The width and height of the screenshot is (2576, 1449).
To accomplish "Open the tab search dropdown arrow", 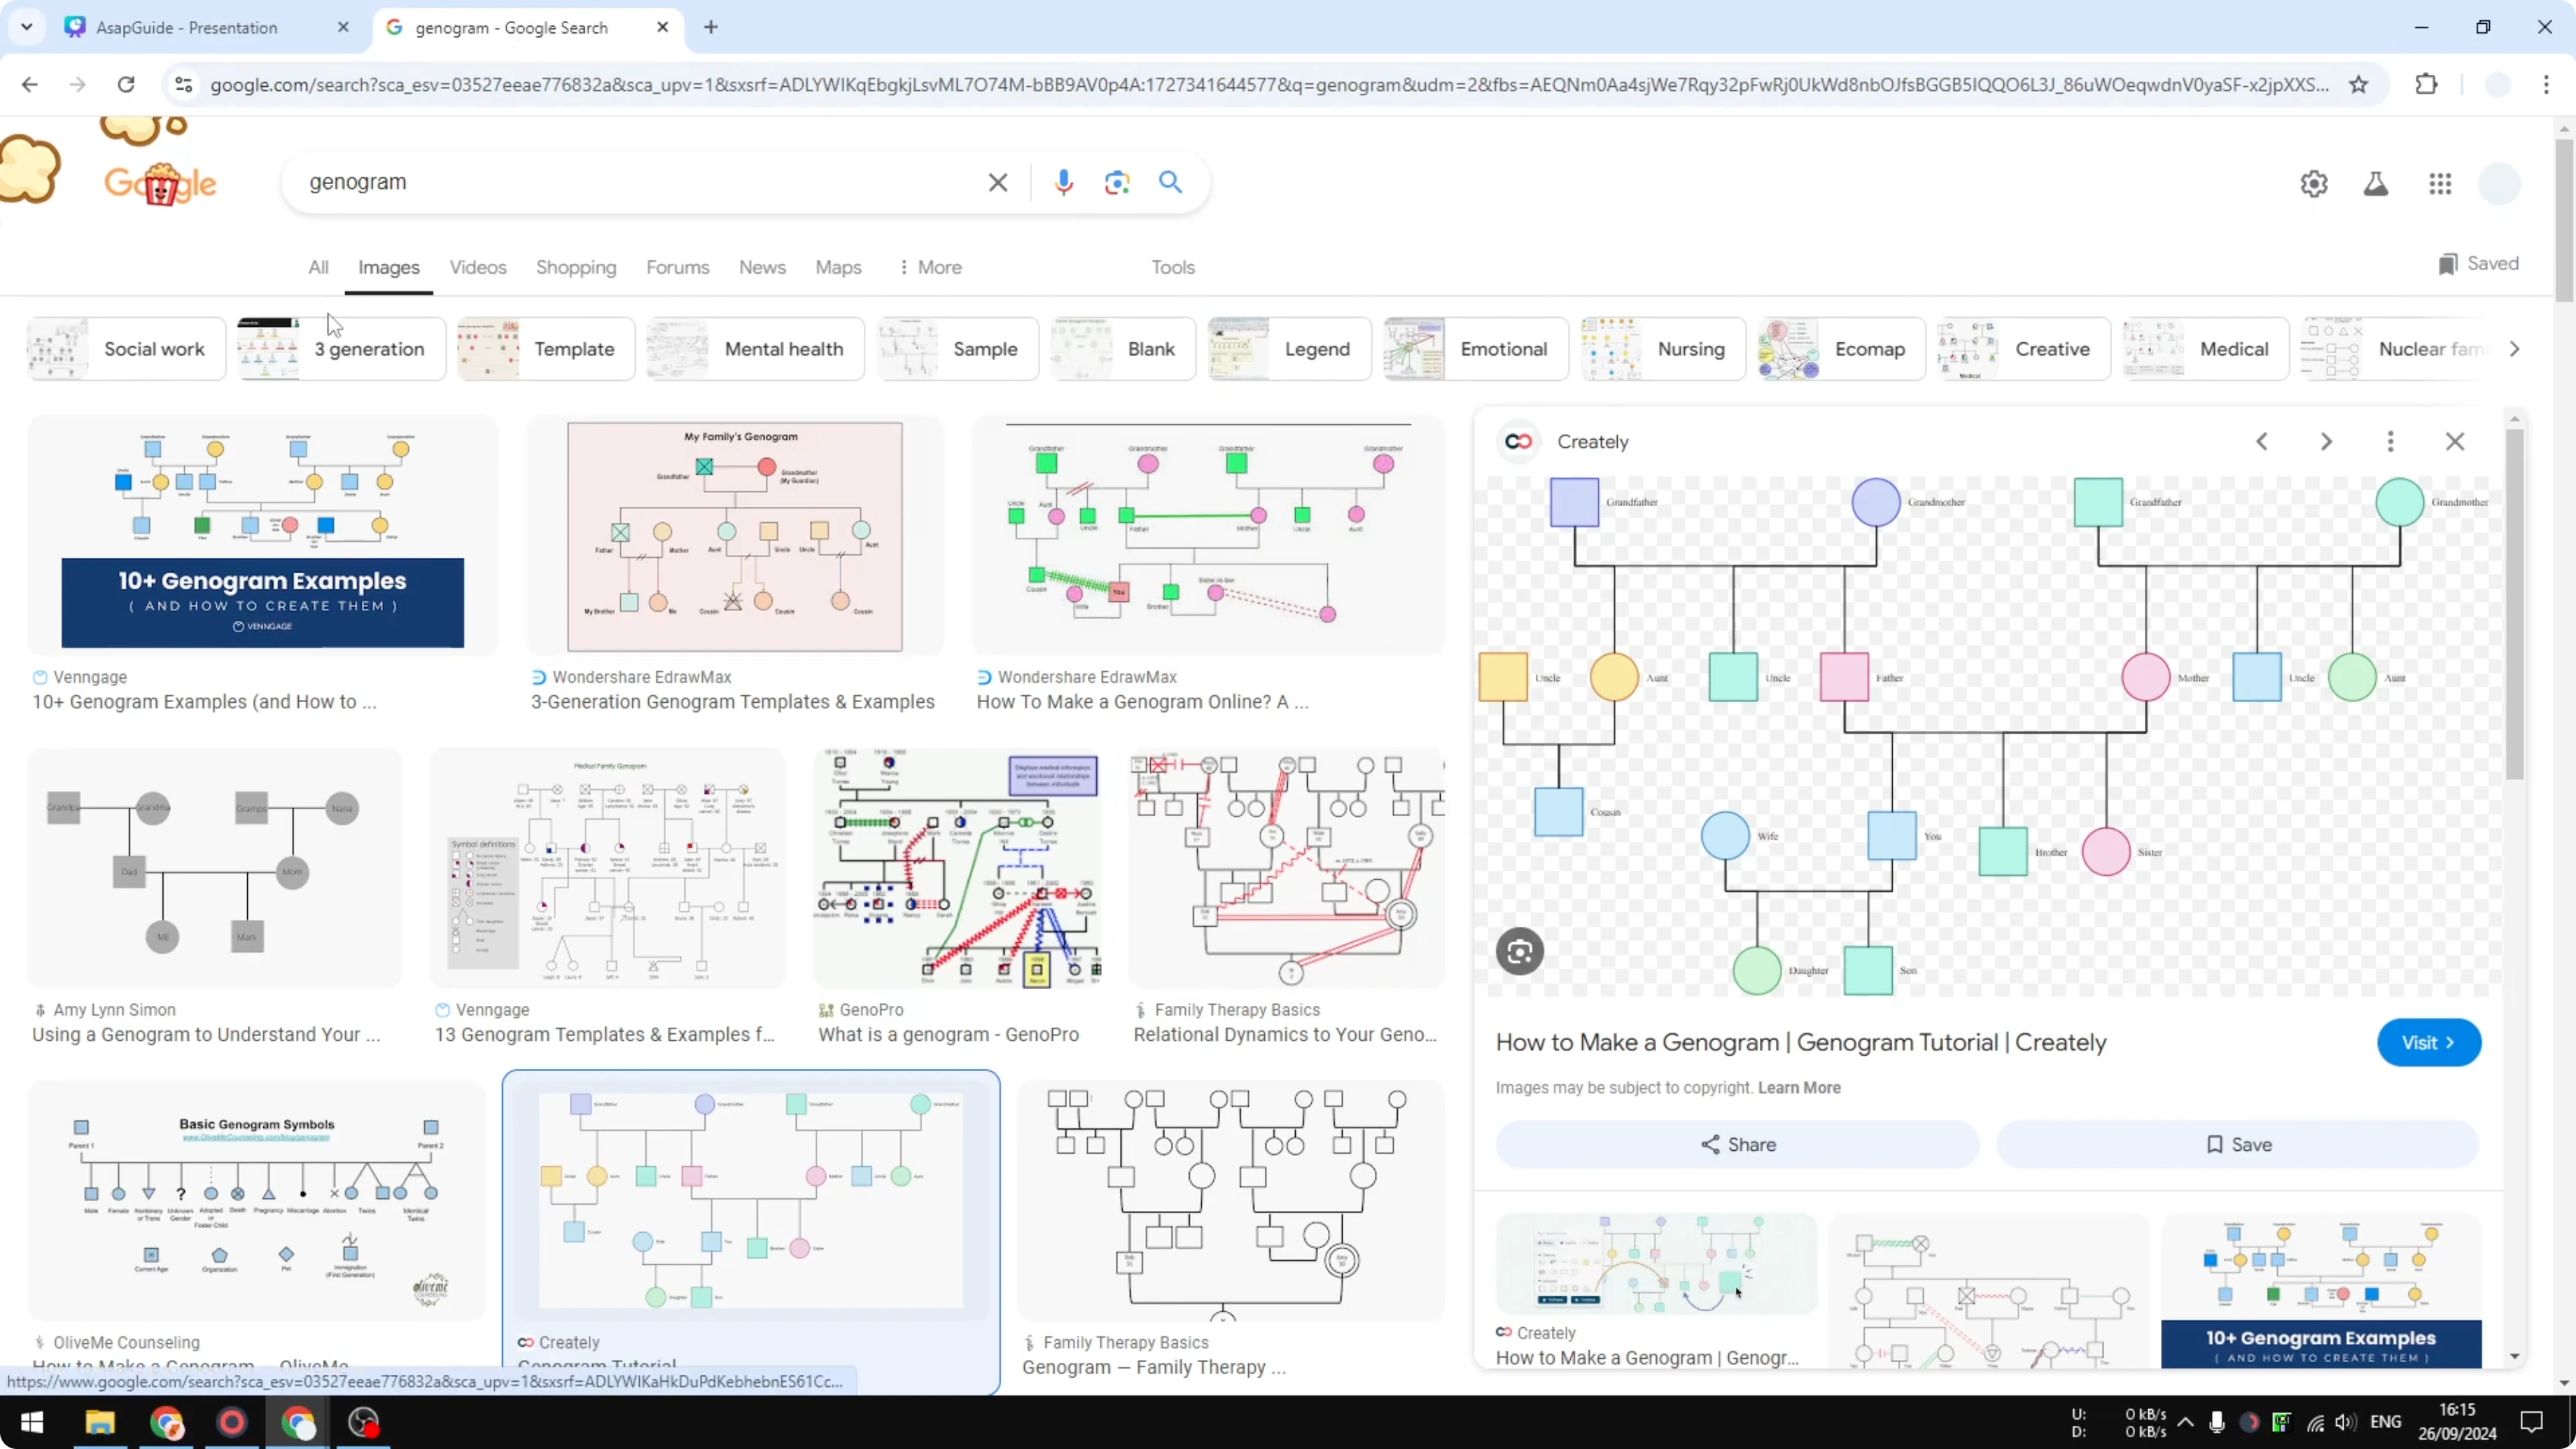I will [x=27, y=27].
